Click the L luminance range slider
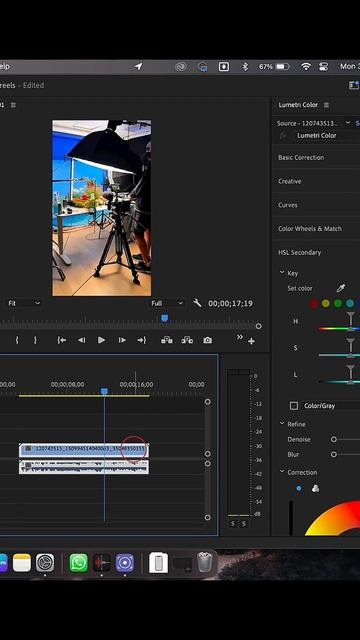The image size is (360, 640). pyautogui.click(x=339, y=382)
